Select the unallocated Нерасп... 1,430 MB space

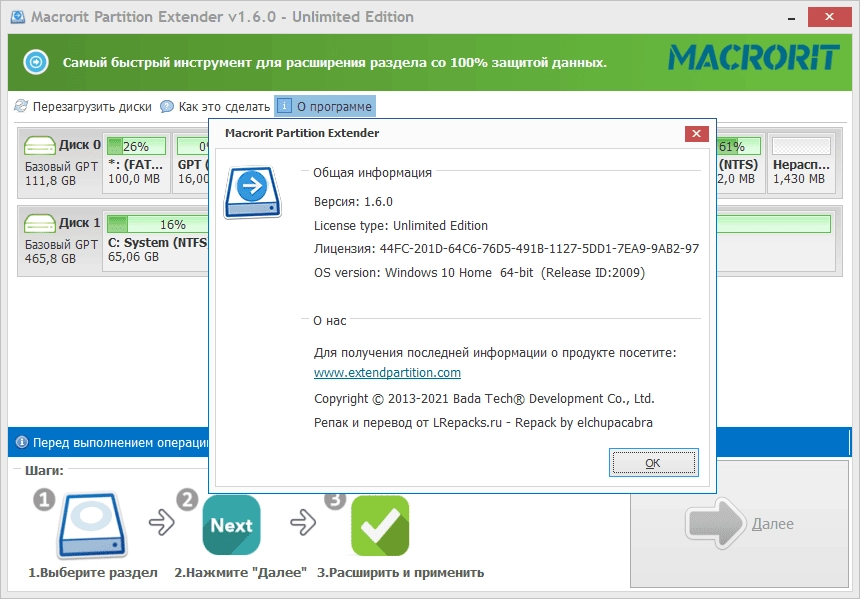(801, 162)
